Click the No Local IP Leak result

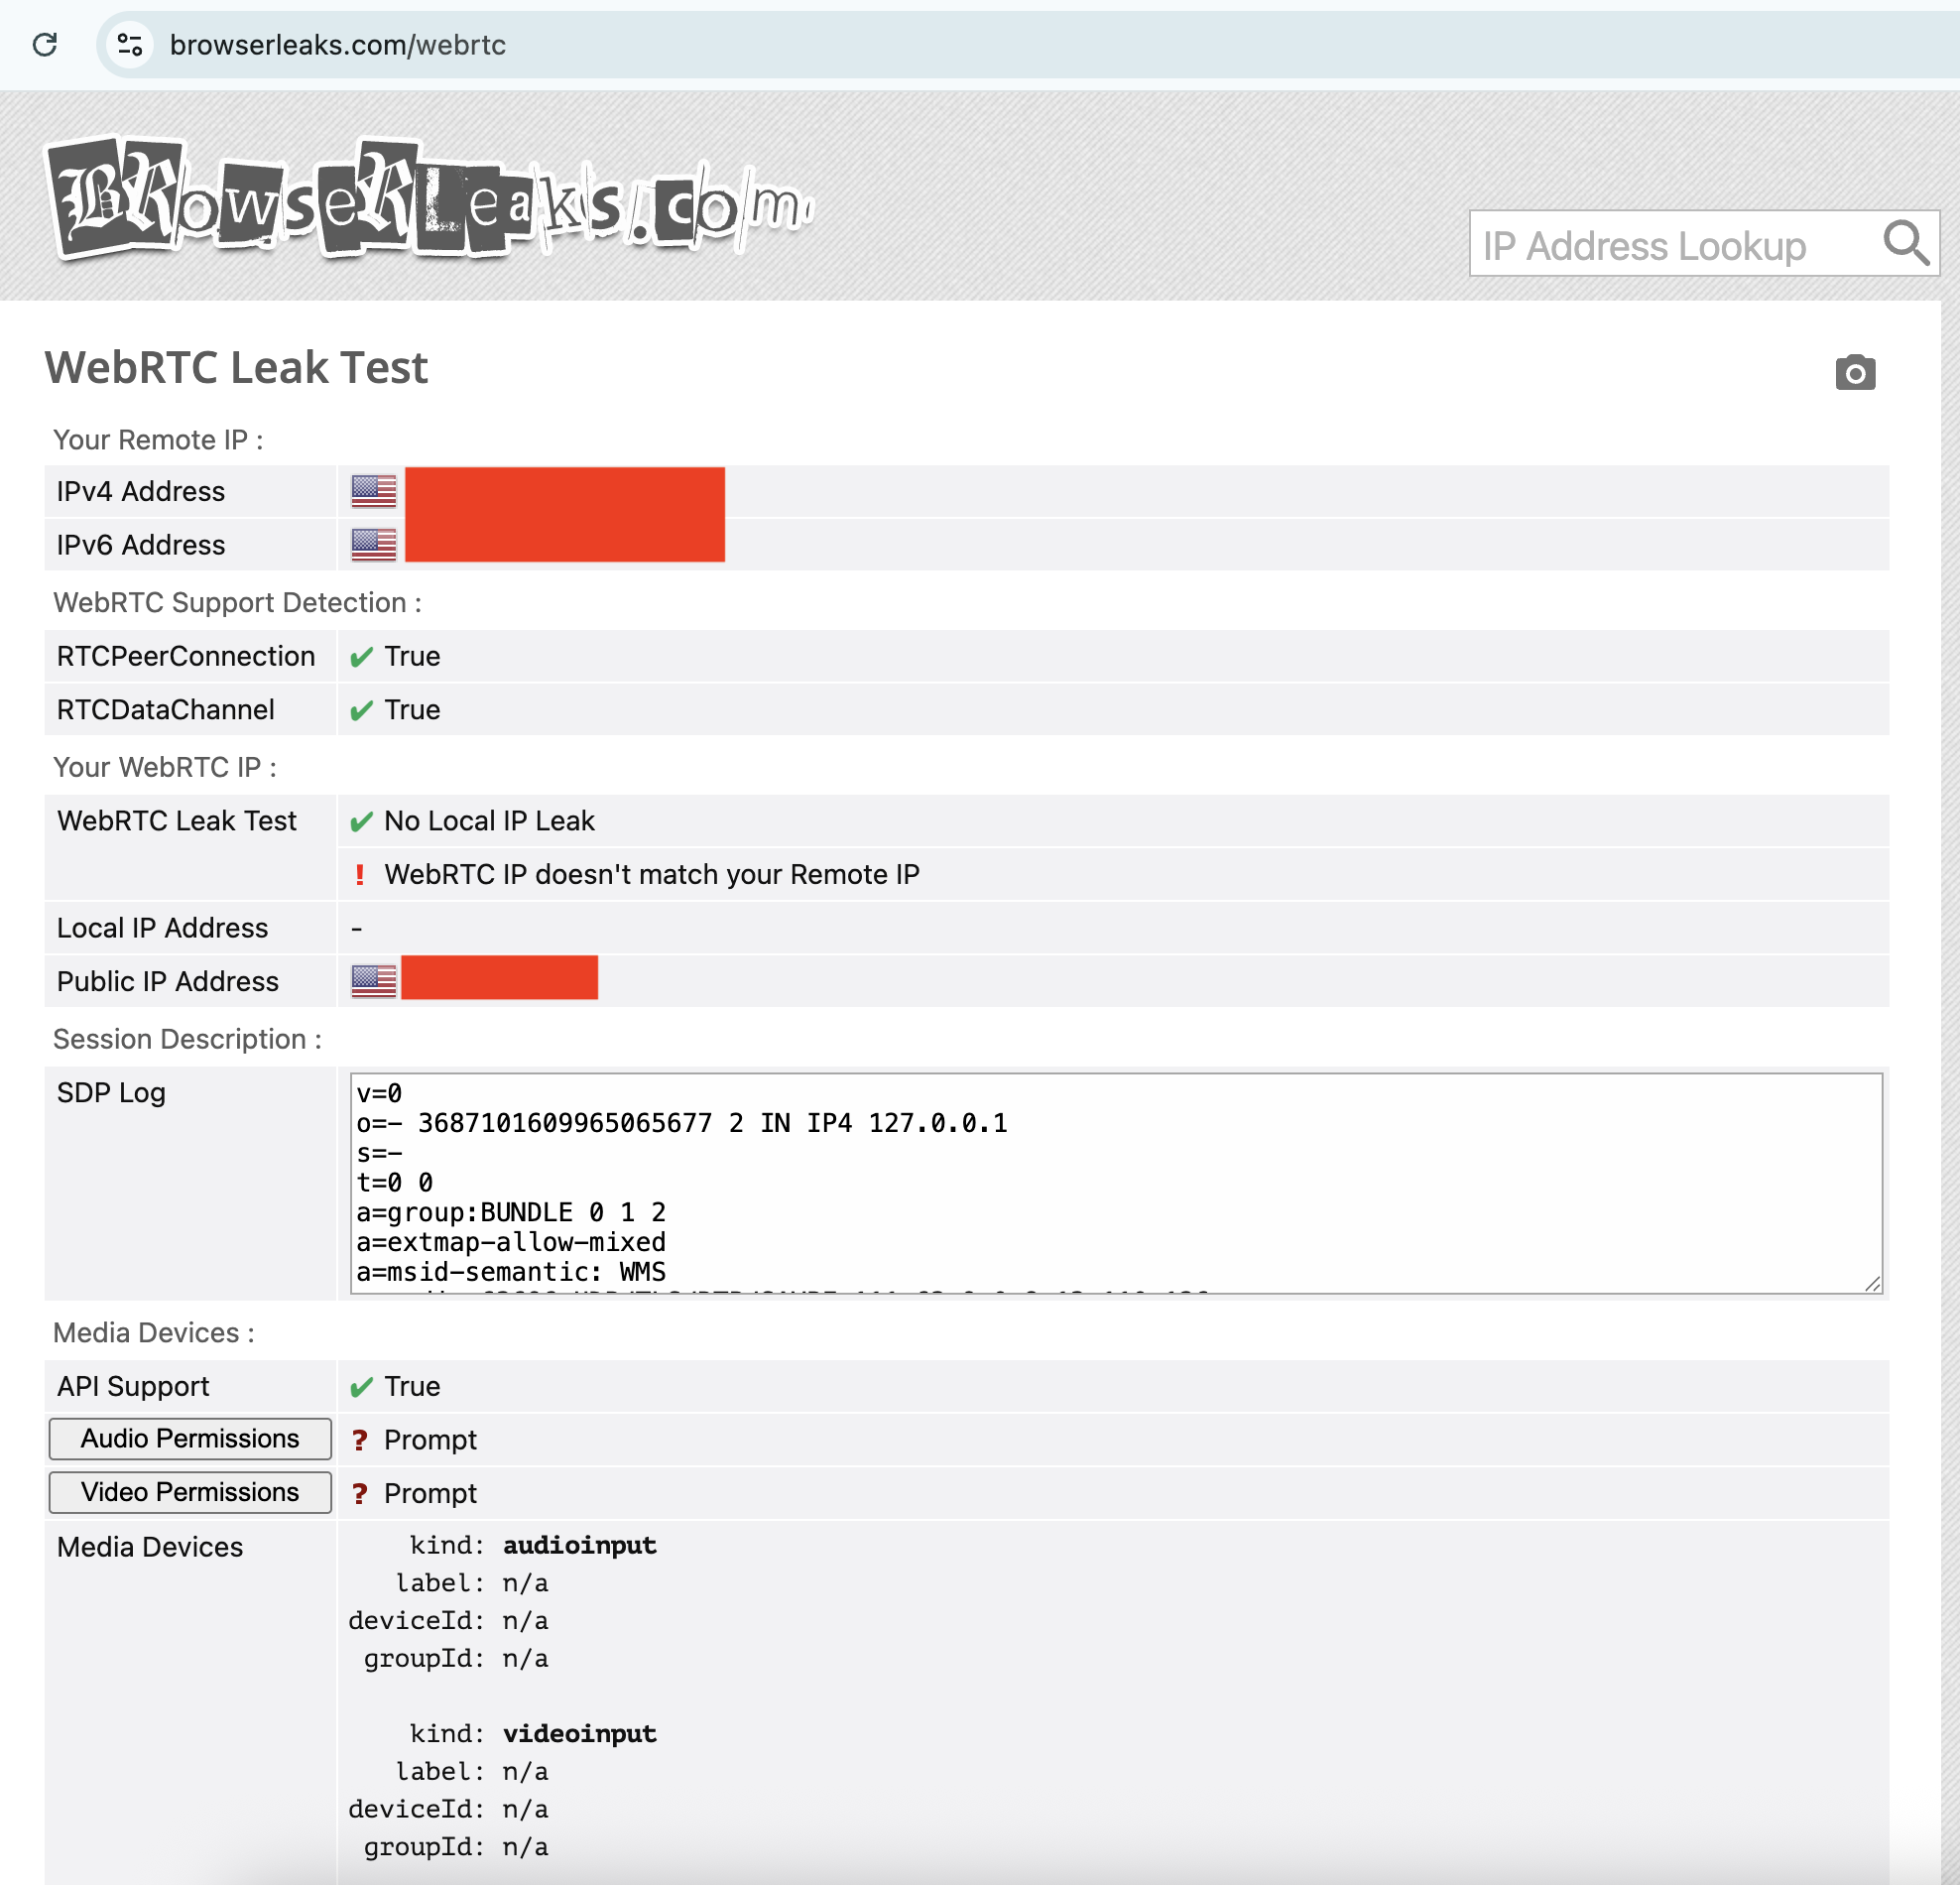(489, 820)
